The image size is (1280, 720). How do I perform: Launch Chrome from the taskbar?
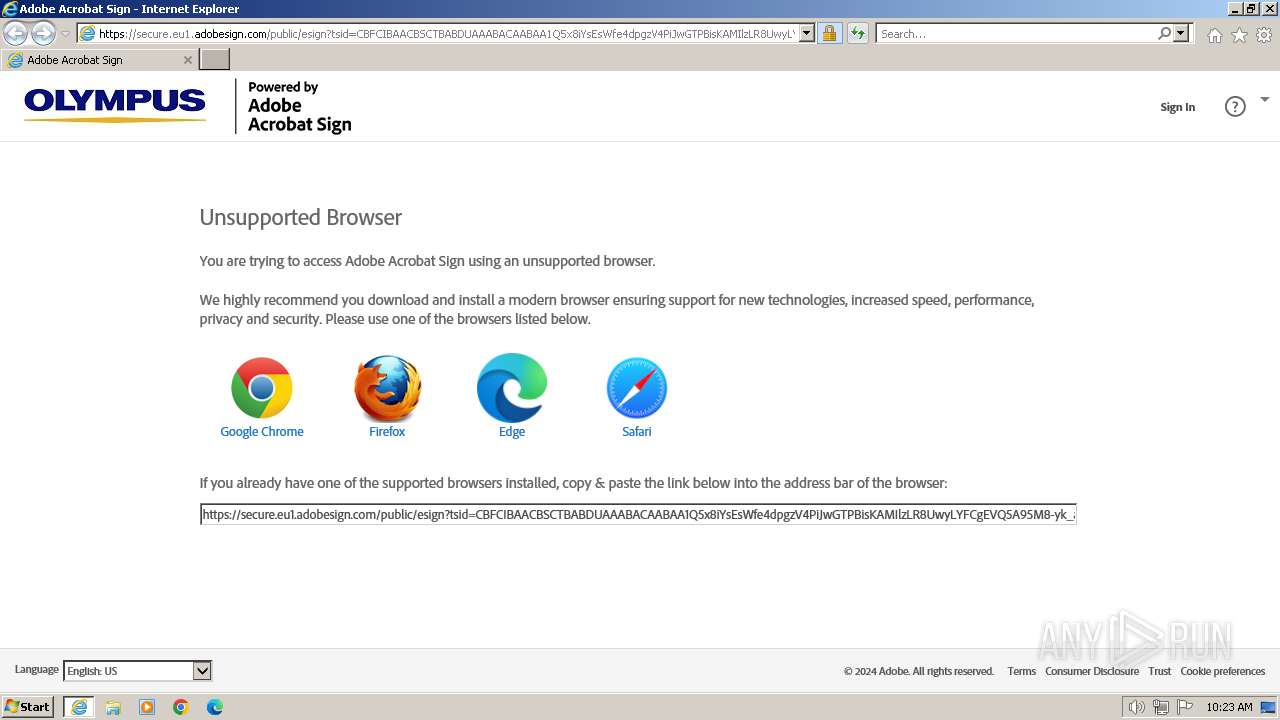(181, 707)
